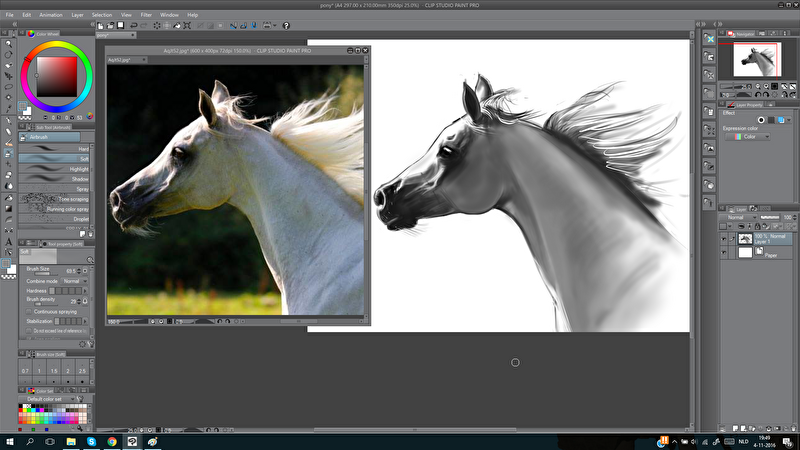Toggle brush density pressure dynamics button
The image size is (800, 450).
pos(85,301)
